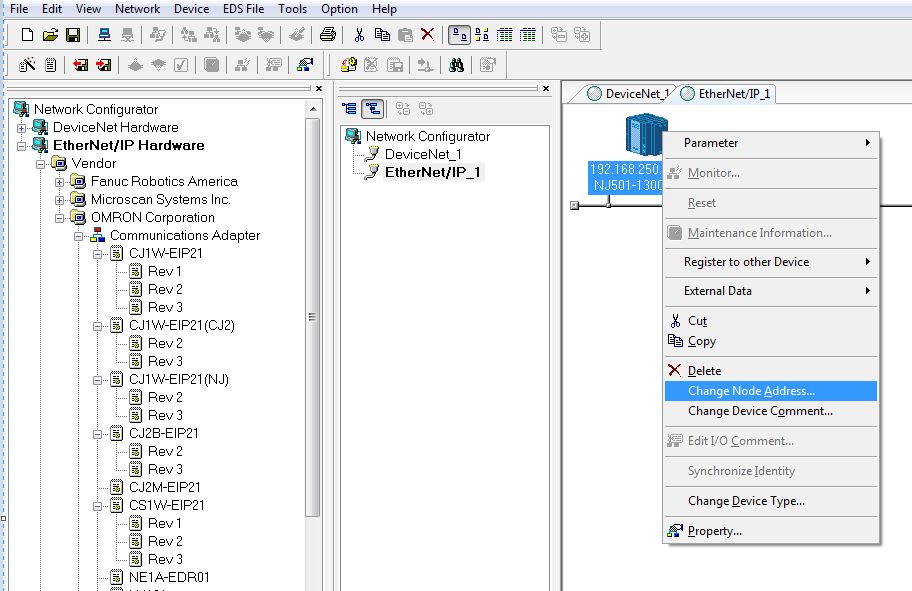Click the Copy toolbar icon
The image size is (912, 591).
click(382, 35)
